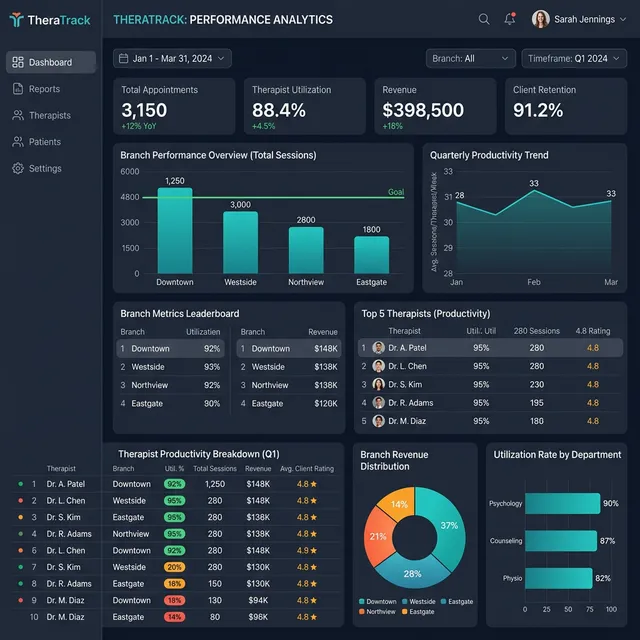Image resolution: width=640 pixels, height=640 pixels.
Task: Select Downtown 92% utilization row
Action: click(170, 349)
